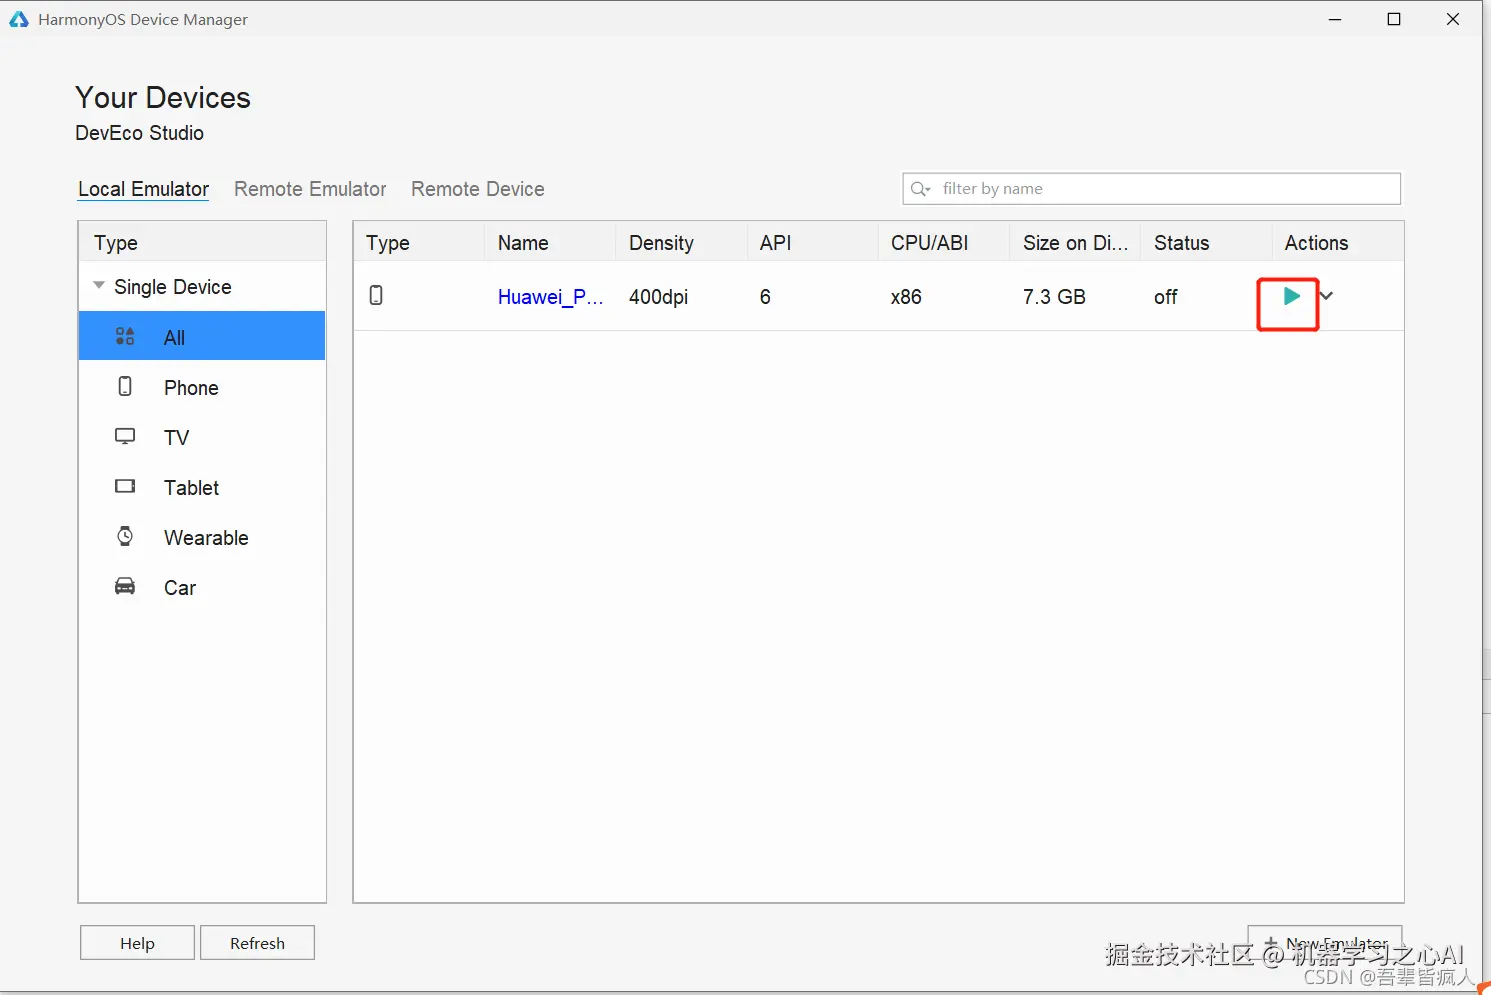Image resolution: width=1491 pixels, height=995 pixels.
Task: Click the 7.3 GB size cell
Action: [x=1054, y=297]
